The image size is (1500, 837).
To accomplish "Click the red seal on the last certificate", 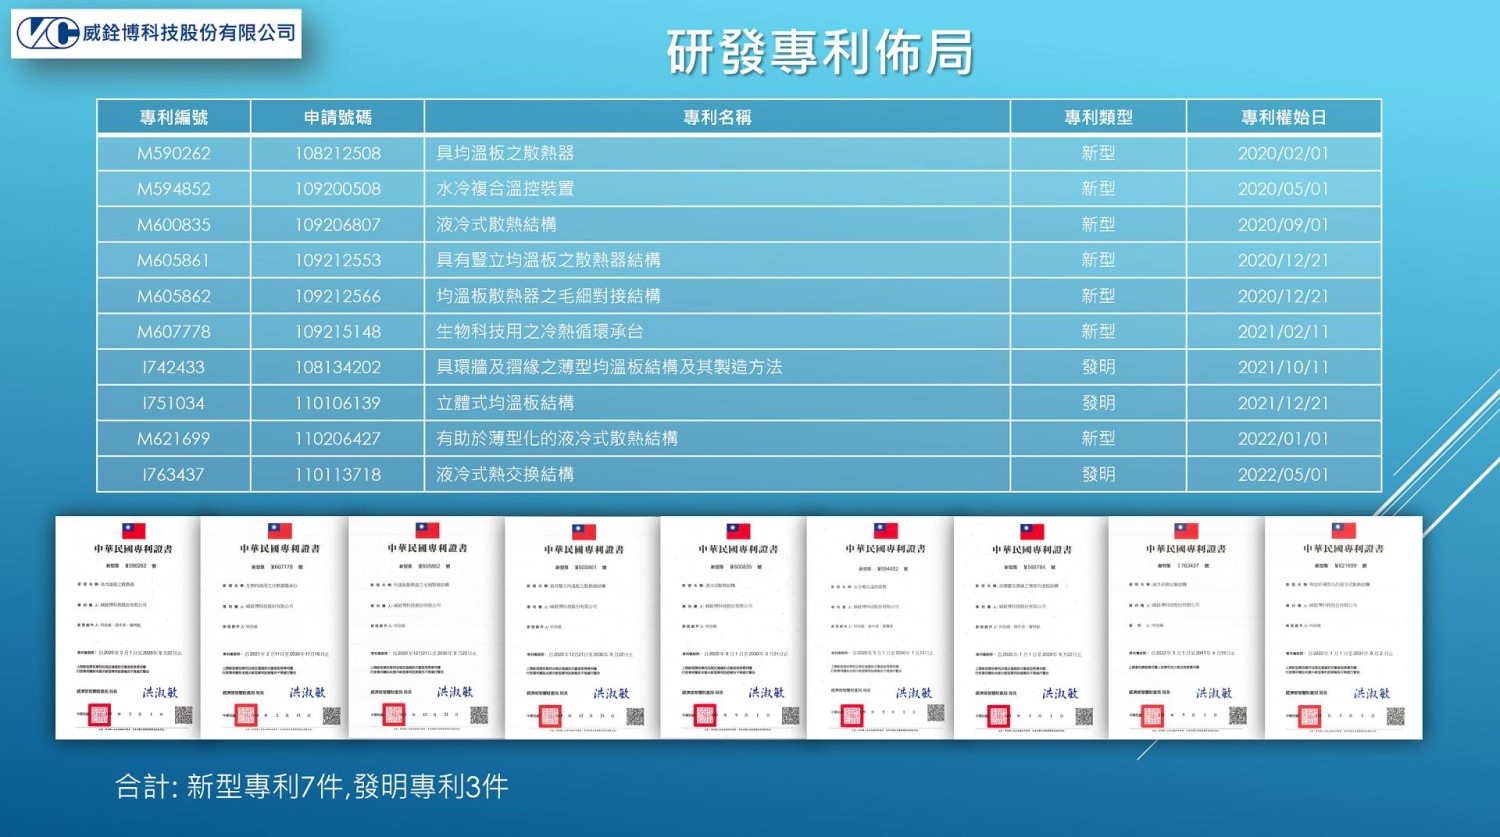I will (1309, 716).
